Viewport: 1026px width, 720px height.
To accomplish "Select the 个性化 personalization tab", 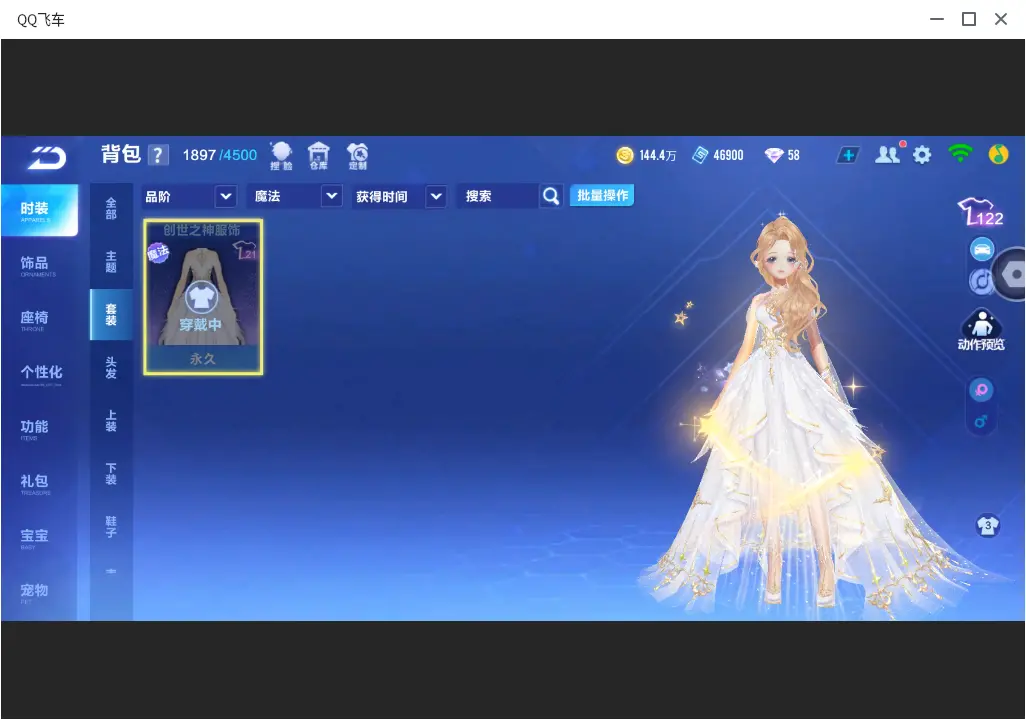I will click(x=39, y=374).
